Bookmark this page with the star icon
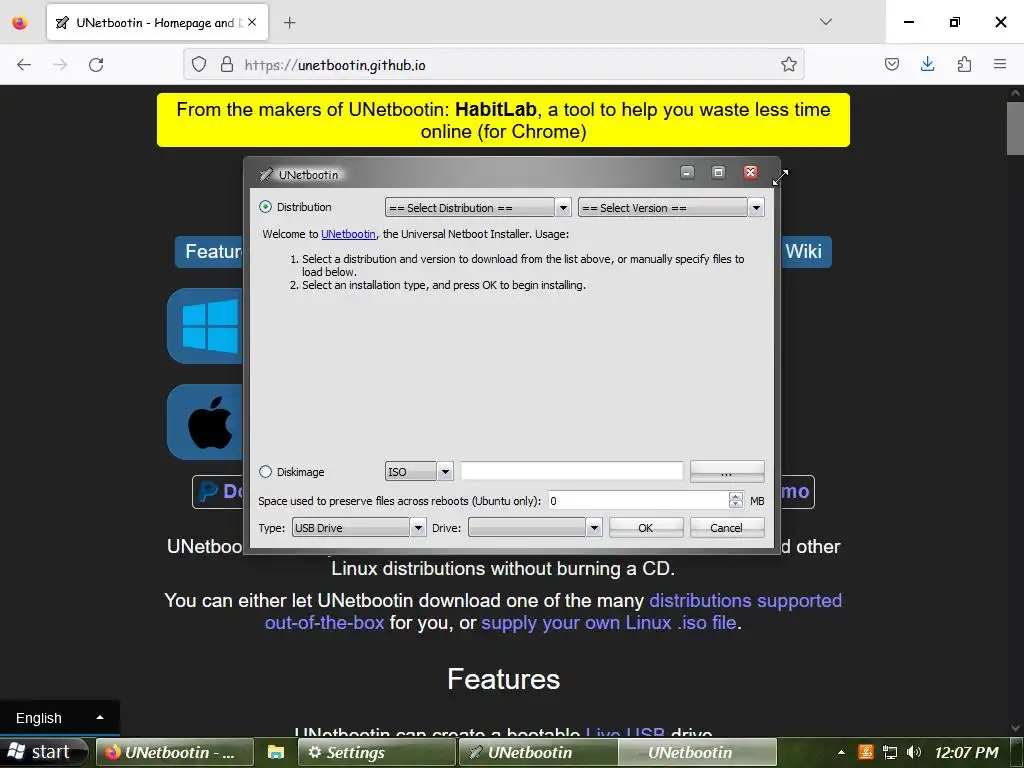Screen dimensions: 1024x768 pyautogui.click(x=789, y=64)
